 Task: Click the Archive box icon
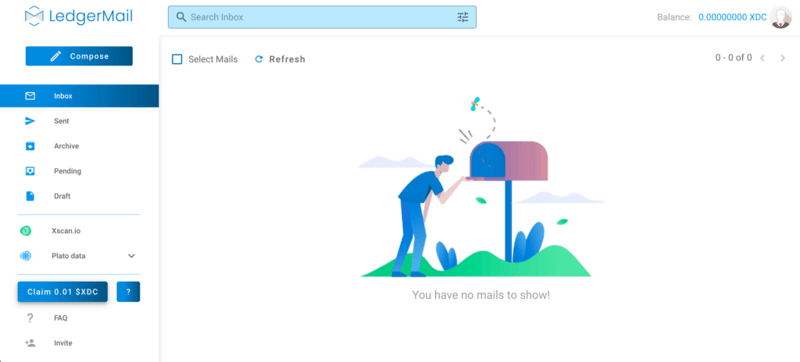pos(30,146)
